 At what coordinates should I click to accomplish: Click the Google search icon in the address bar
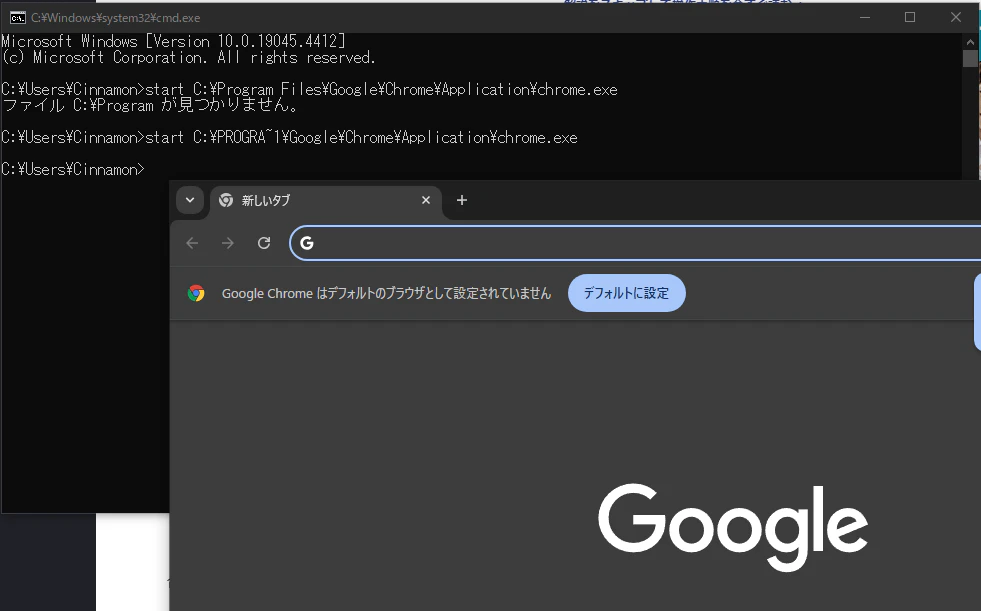307,243
